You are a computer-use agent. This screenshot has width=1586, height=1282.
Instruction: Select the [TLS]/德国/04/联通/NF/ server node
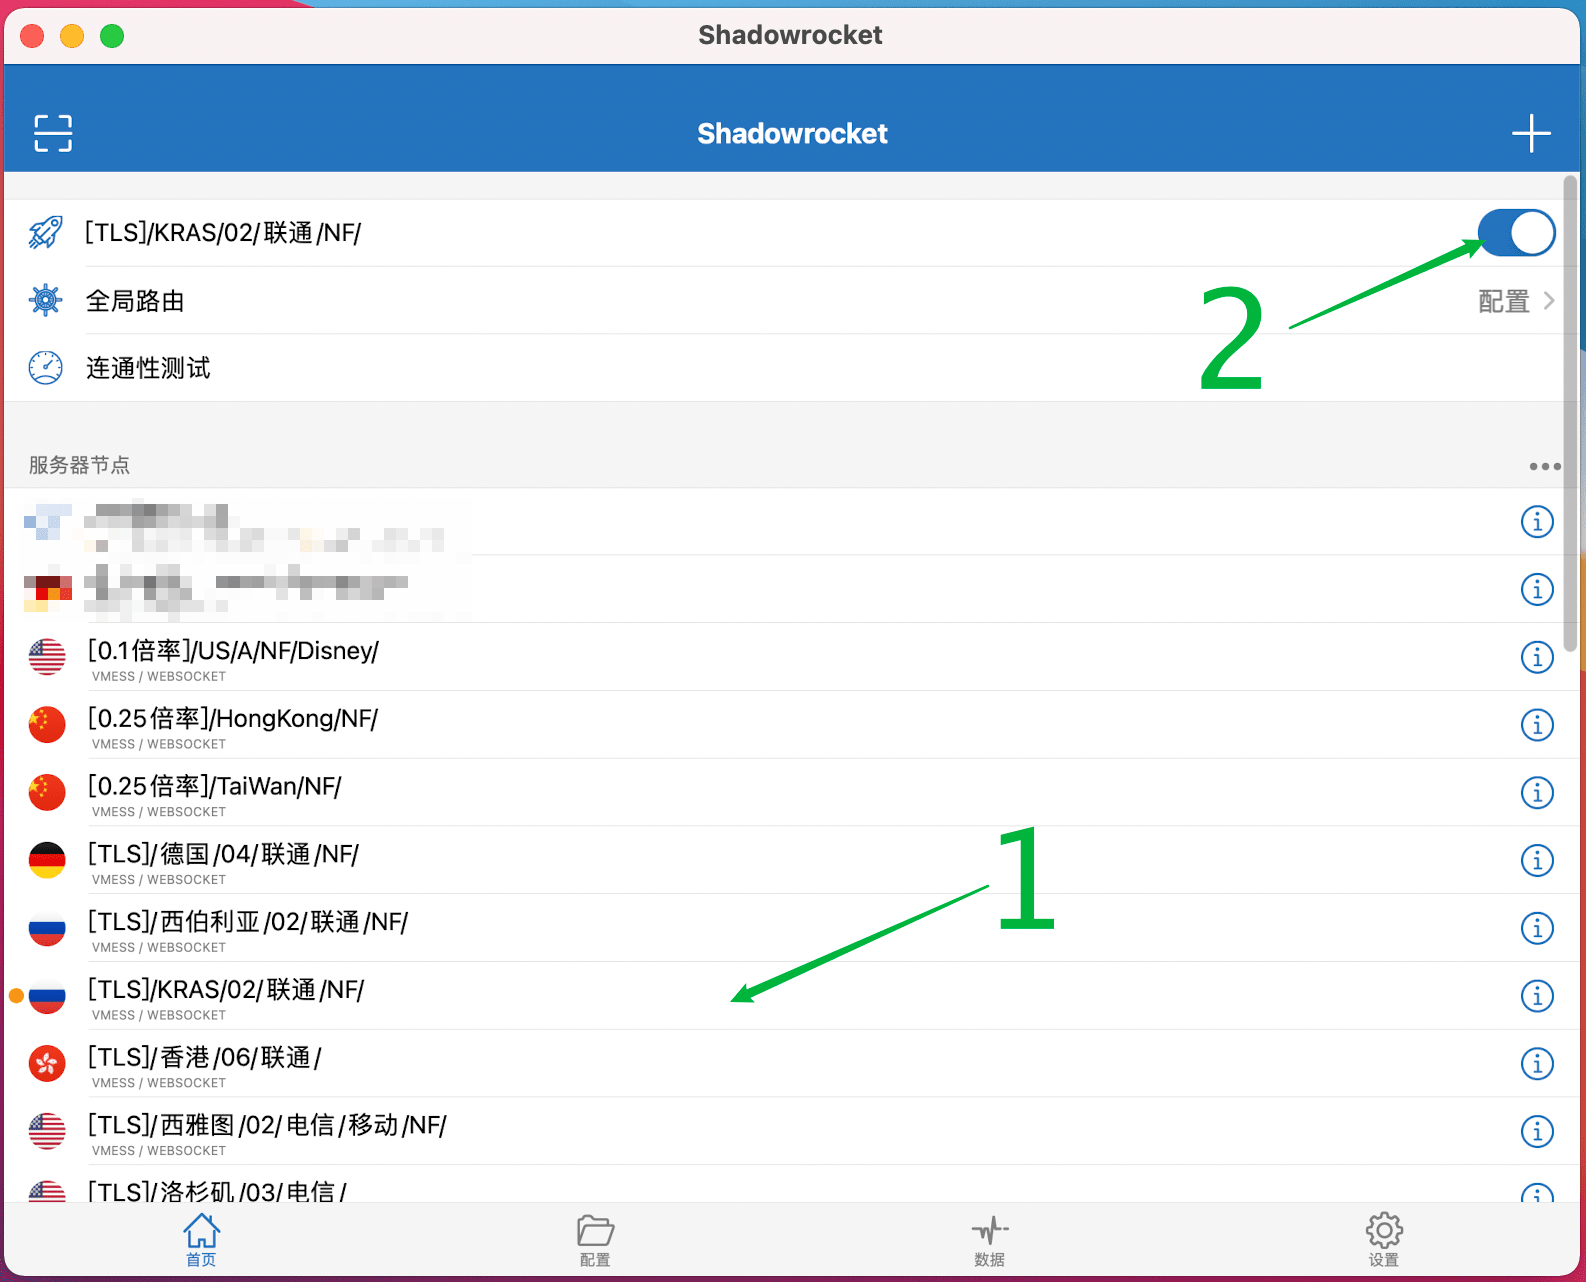click(x=223, y=855)
